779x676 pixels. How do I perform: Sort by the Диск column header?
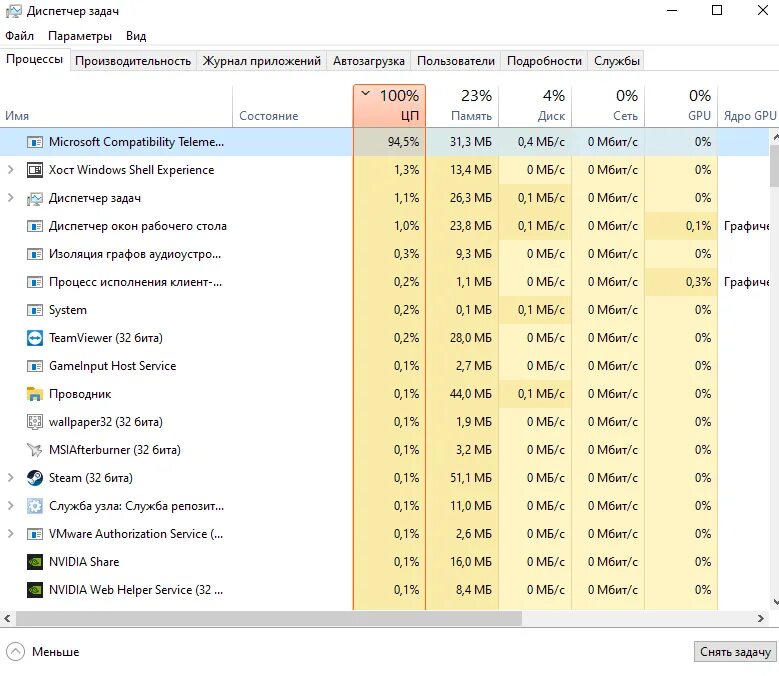point(535,105)
